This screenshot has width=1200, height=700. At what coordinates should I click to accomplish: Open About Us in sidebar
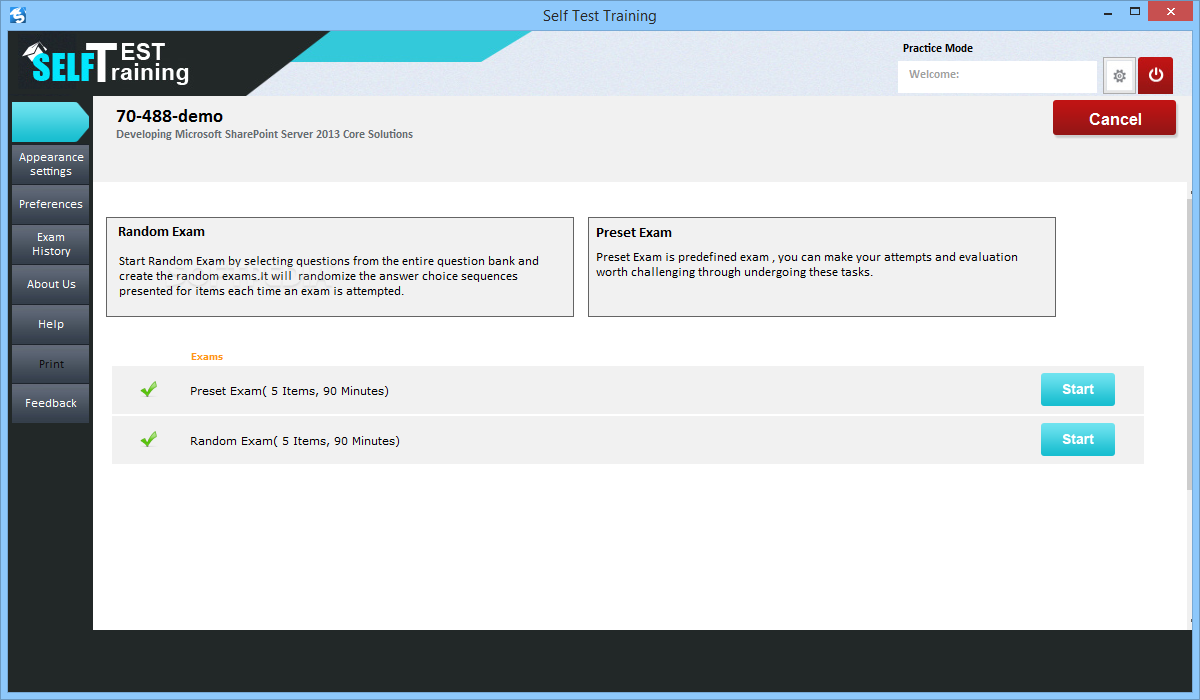pyautogui.click(x=51, y=284)
